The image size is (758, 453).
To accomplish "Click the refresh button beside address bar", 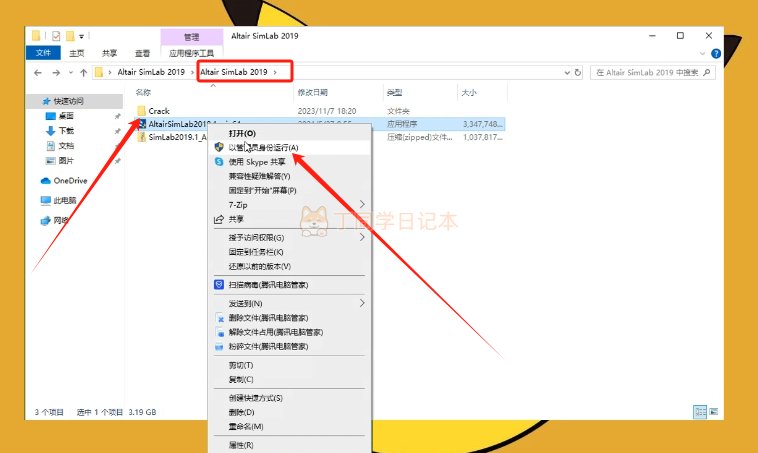I will point(576,73).
